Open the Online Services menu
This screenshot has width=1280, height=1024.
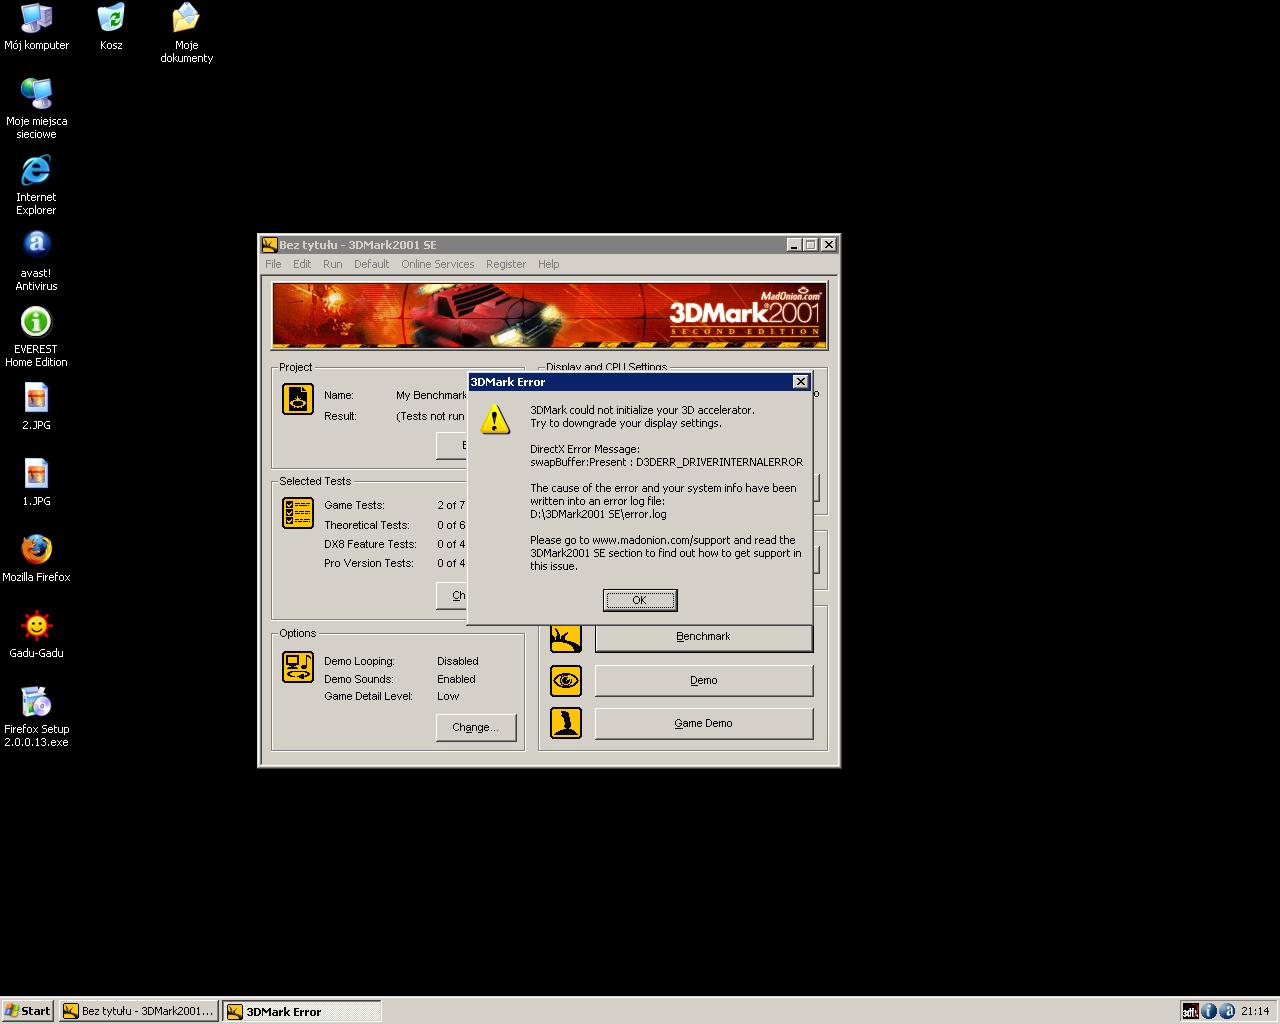(x=438, y=264)
